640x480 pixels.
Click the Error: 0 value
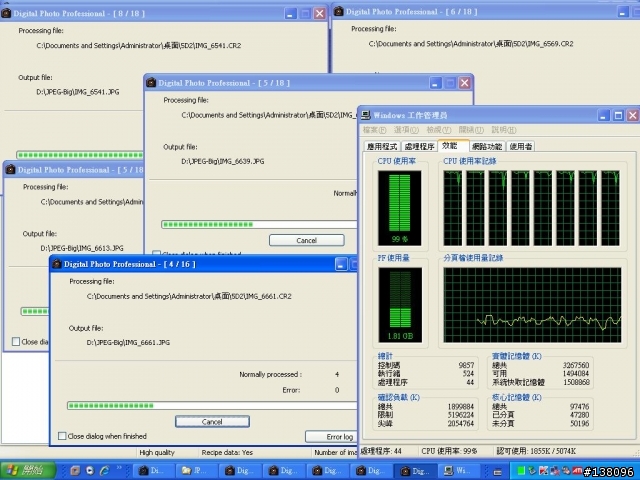tap(337, 390)
